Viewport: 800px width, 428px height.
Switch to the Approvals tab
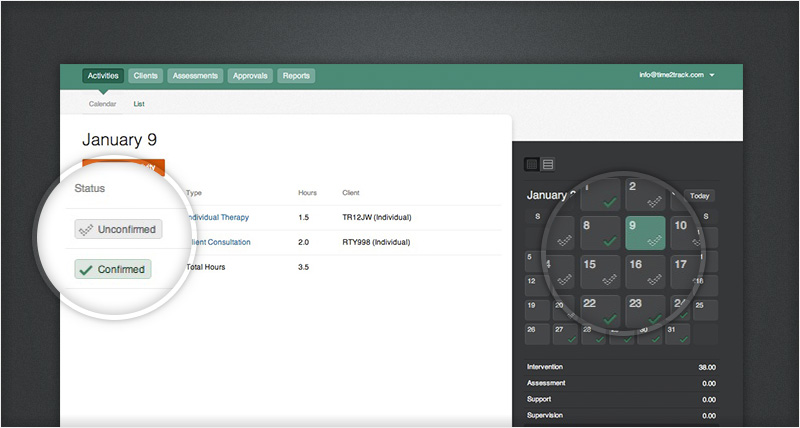(x=250, y=76)
